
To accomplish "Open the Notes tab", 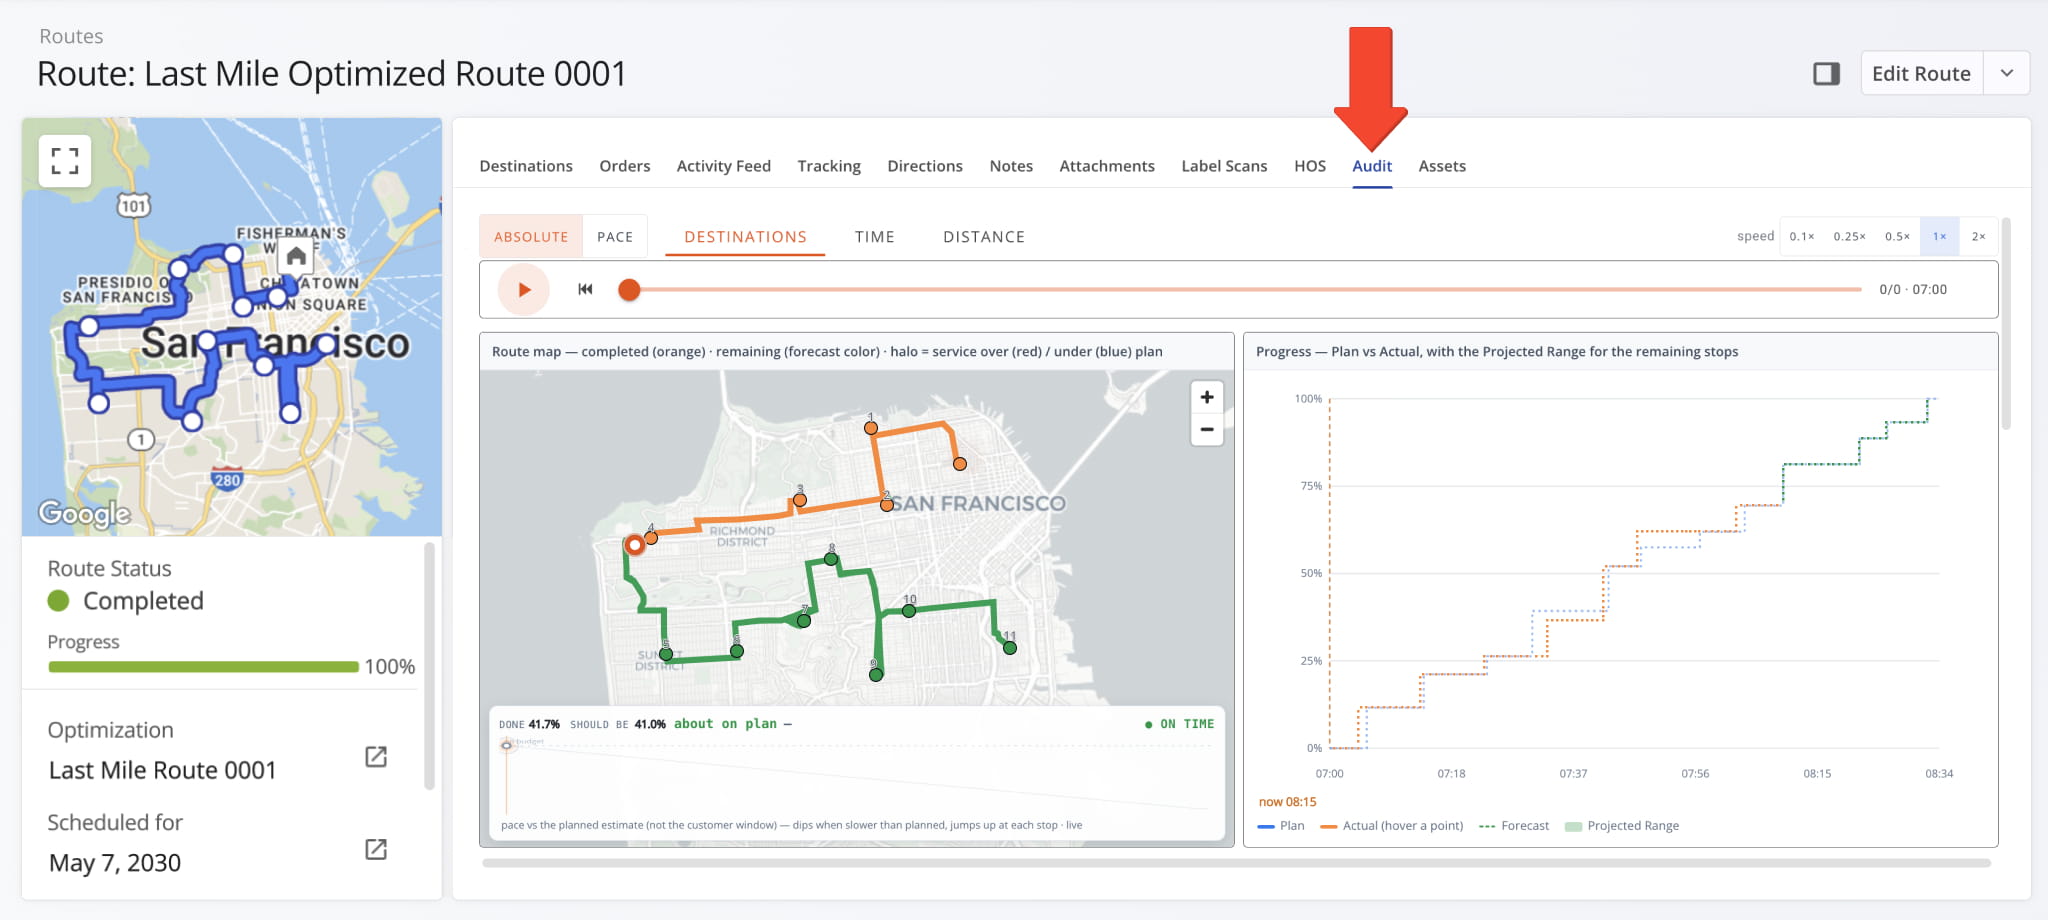I will pos(1011,166).
